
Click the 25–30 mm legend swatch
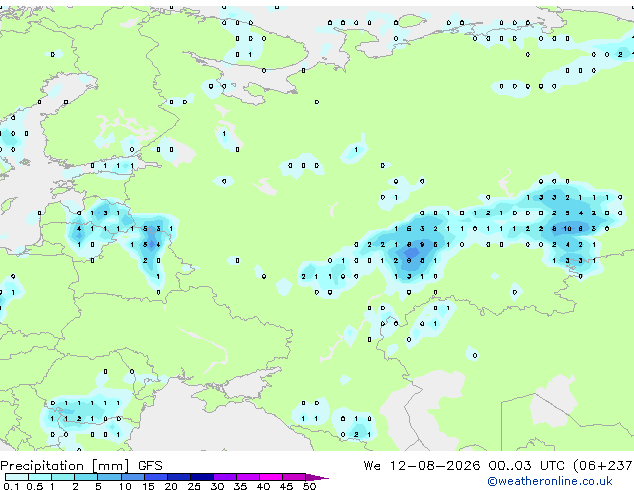[202, 477]
